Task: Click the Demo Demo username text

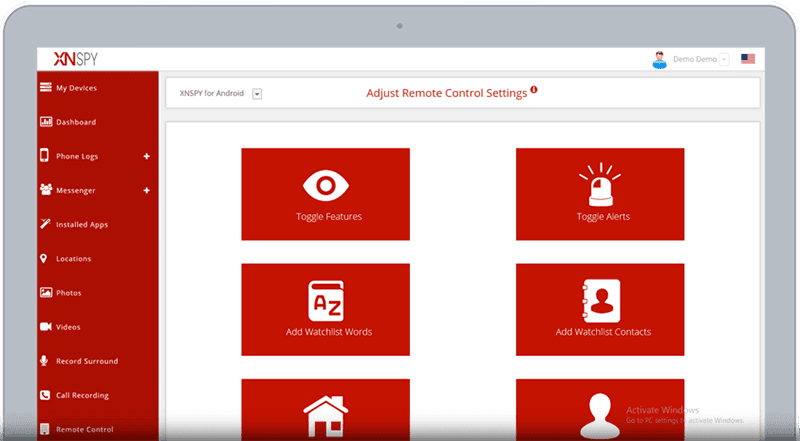Action: coord(695,59)
